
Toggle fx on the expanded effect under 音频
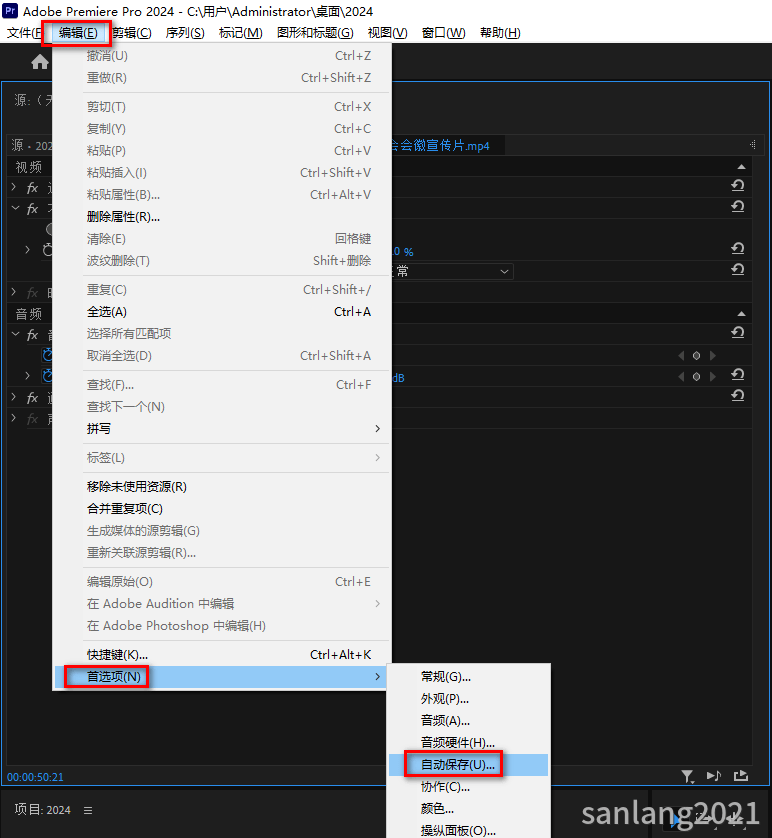pos(33,335)
